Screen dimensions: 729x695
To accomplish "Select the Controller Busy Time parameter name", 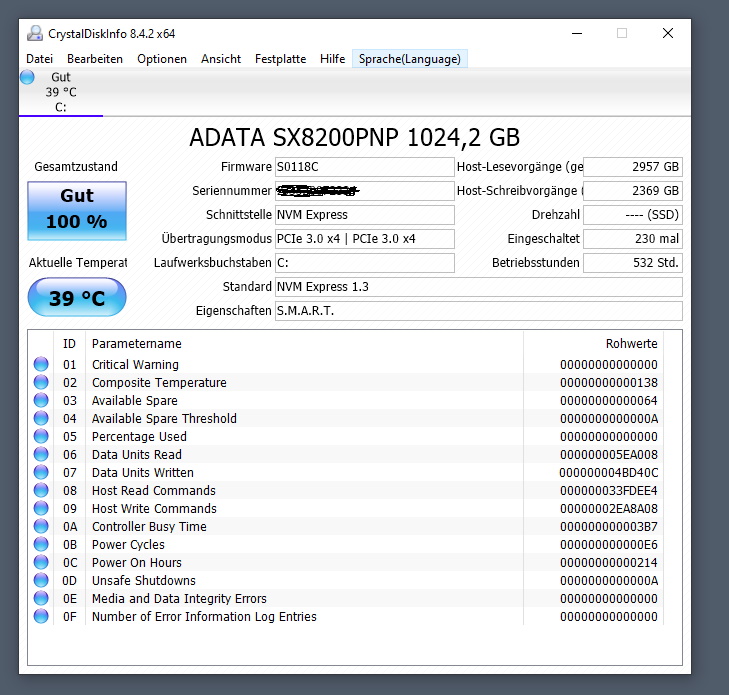I will pyautogui.click(x=149, y=527).
